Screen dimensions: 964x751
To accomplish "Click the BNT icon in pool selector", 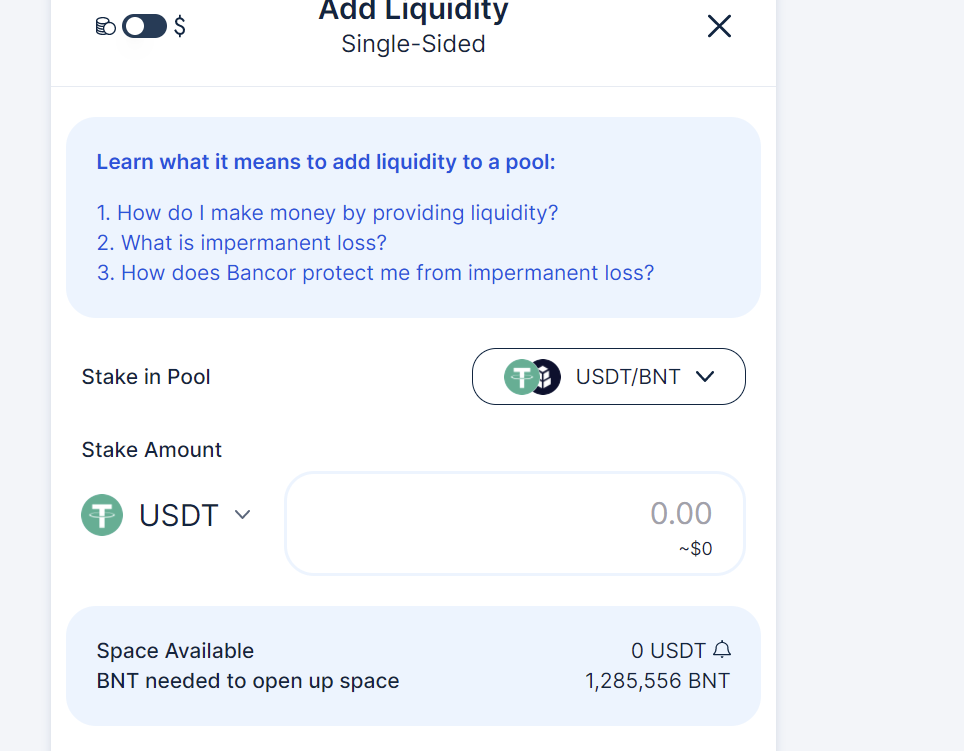I will pos(547,377).
